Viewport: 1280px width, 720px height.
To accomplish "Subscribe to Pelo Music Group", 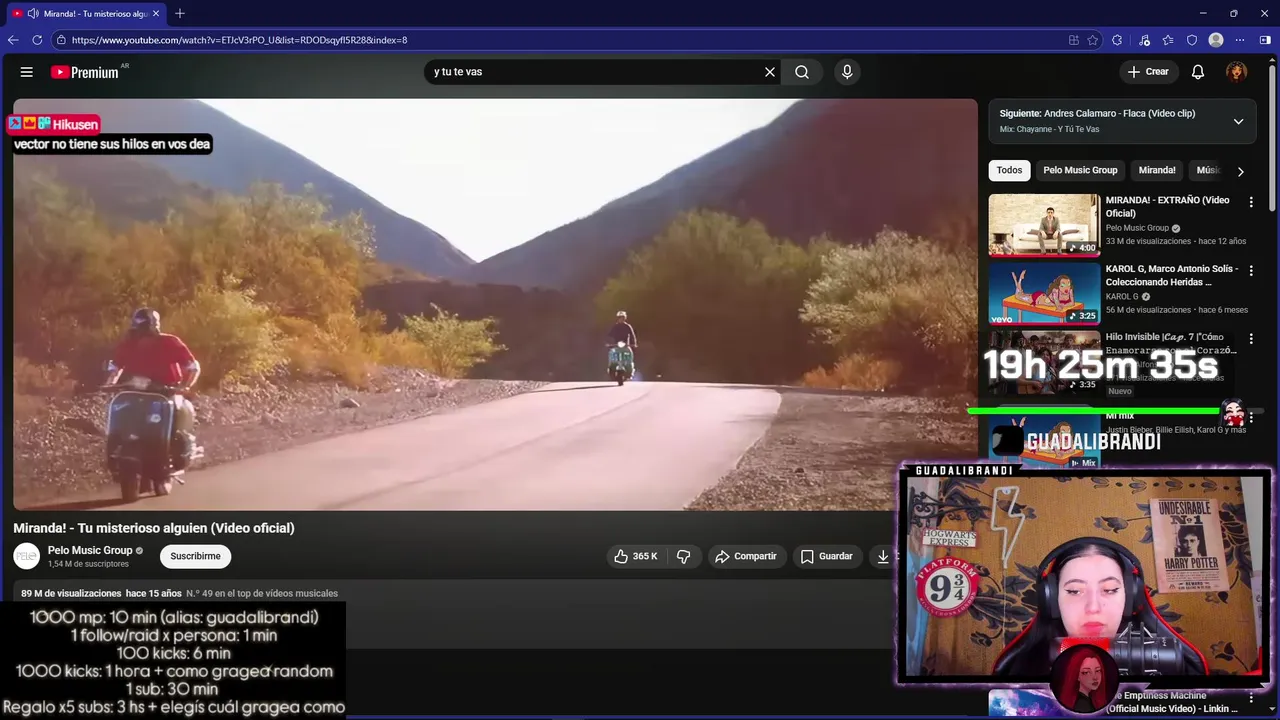I will pos(195,556).
